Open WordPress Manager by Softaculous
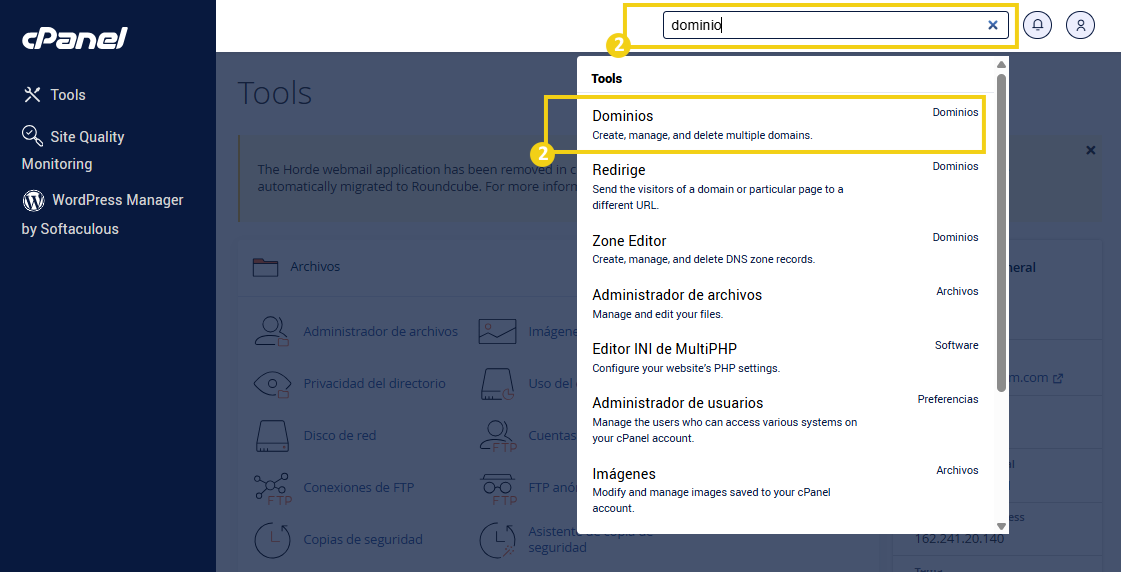 (102, 214)
